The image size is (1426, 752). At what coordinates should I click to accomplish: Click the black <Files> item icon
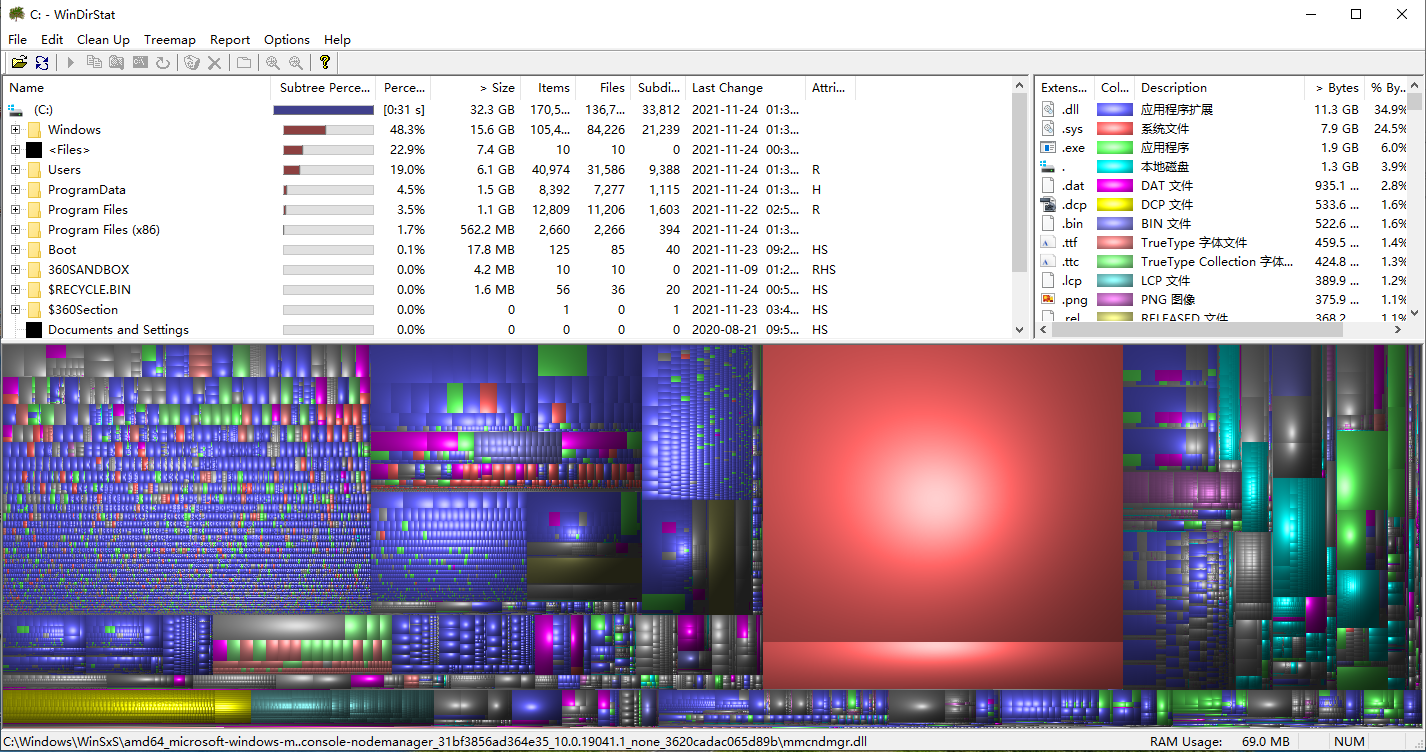[35, 149]
